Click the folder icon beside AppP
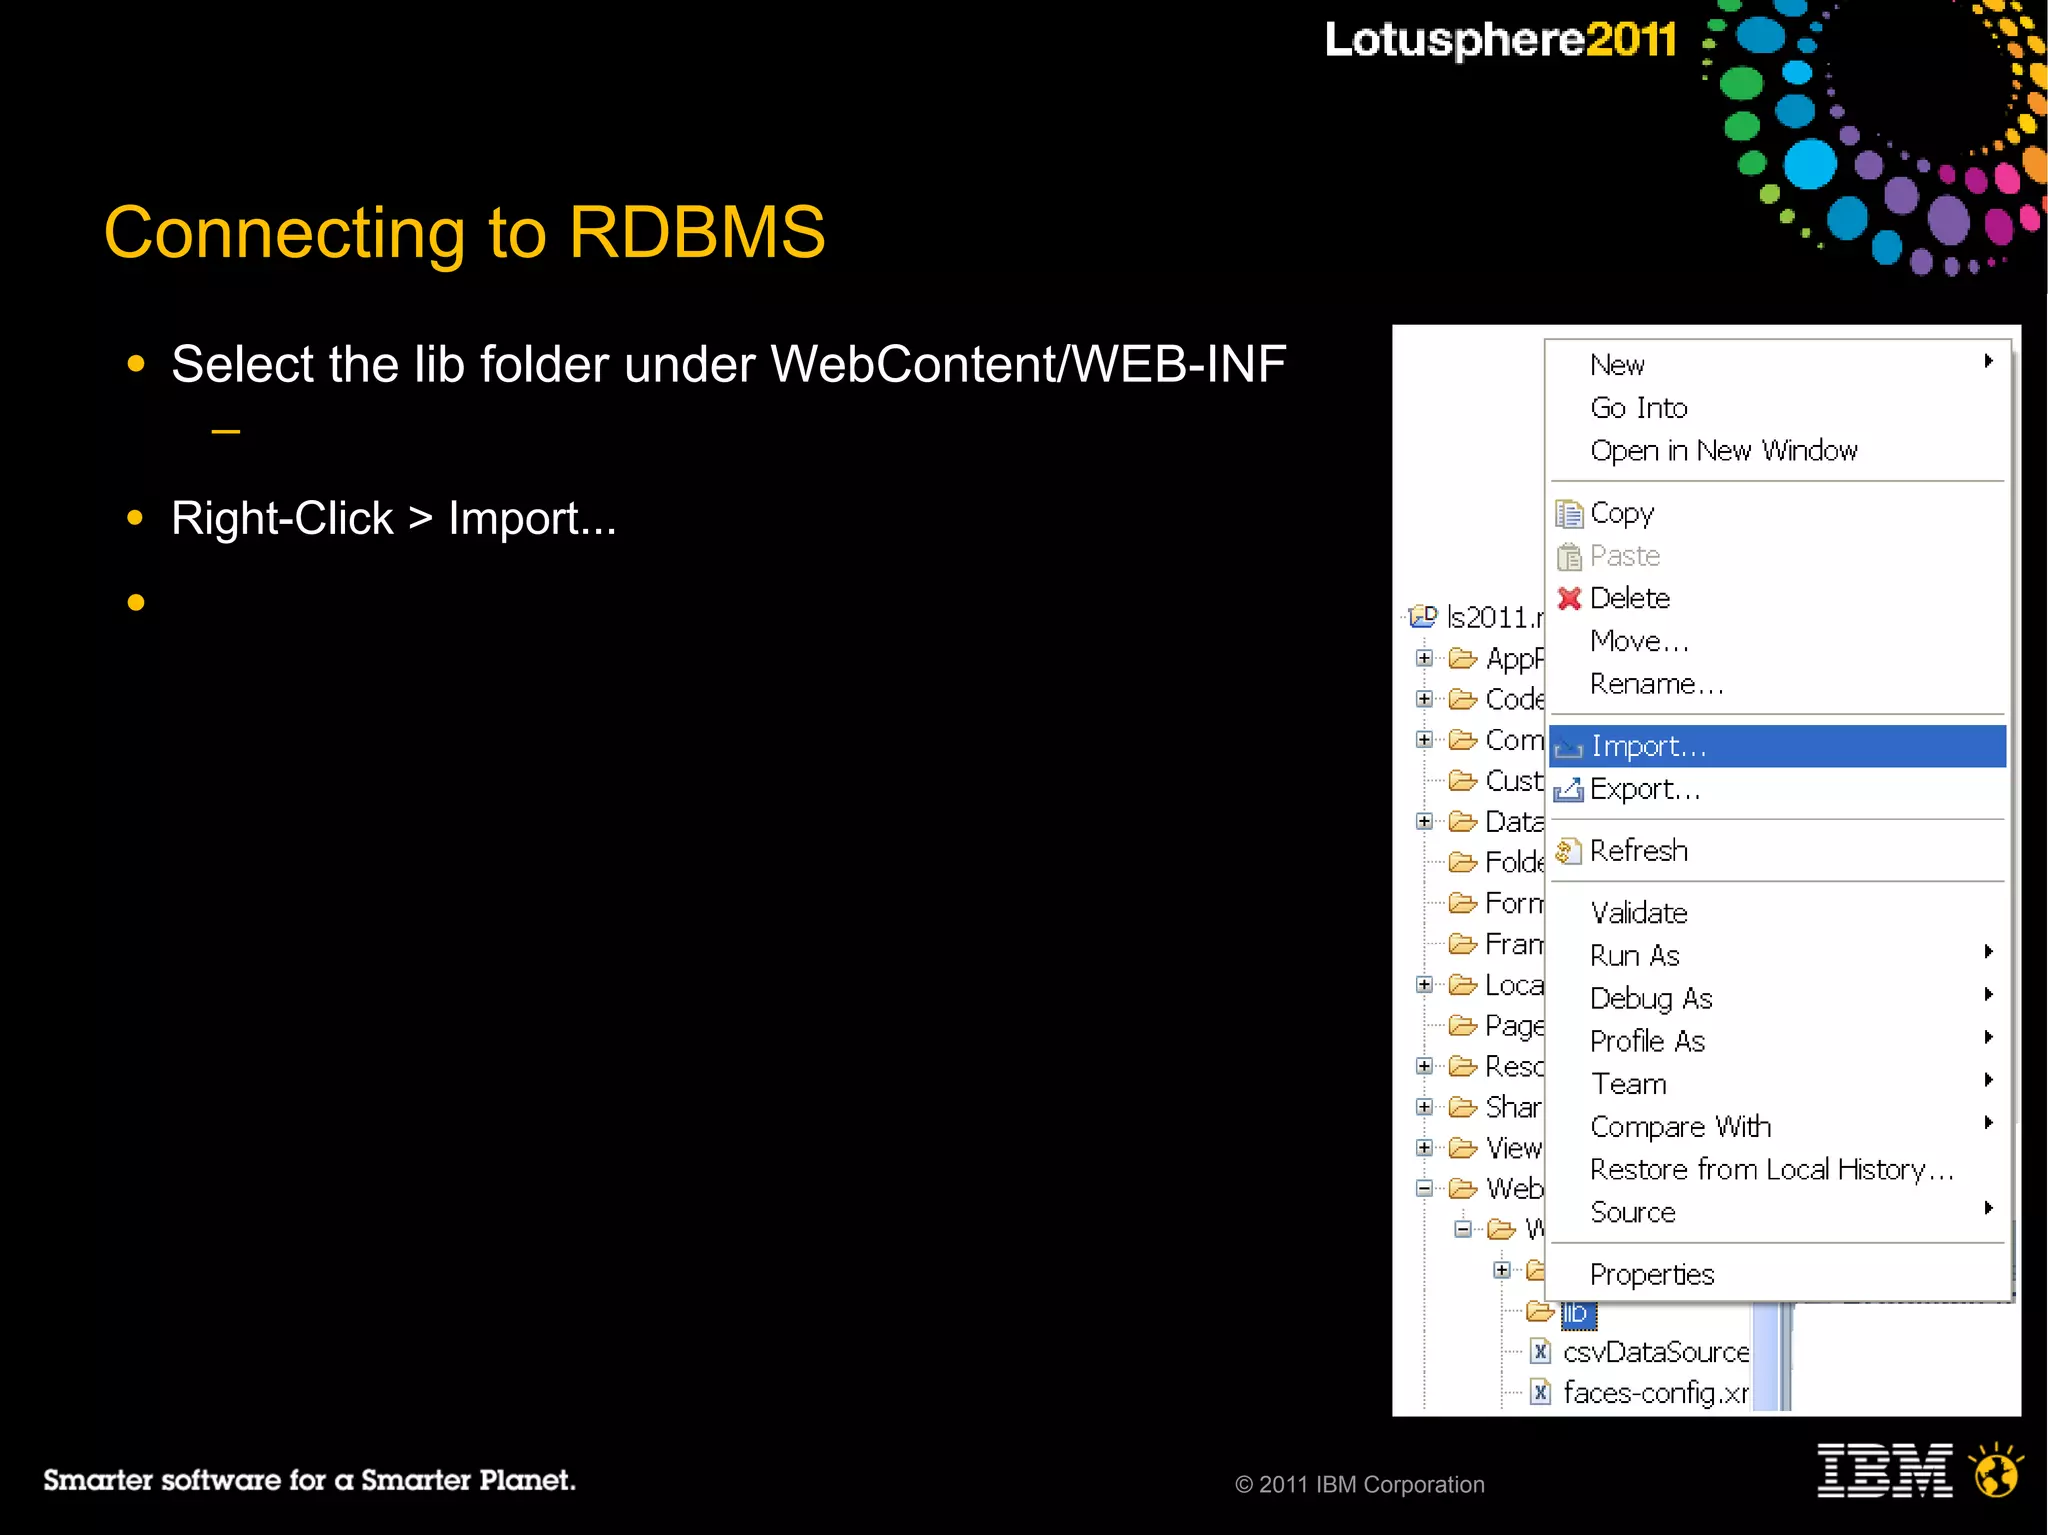Screen dimensions: 2048x1535 (1463, 658)
